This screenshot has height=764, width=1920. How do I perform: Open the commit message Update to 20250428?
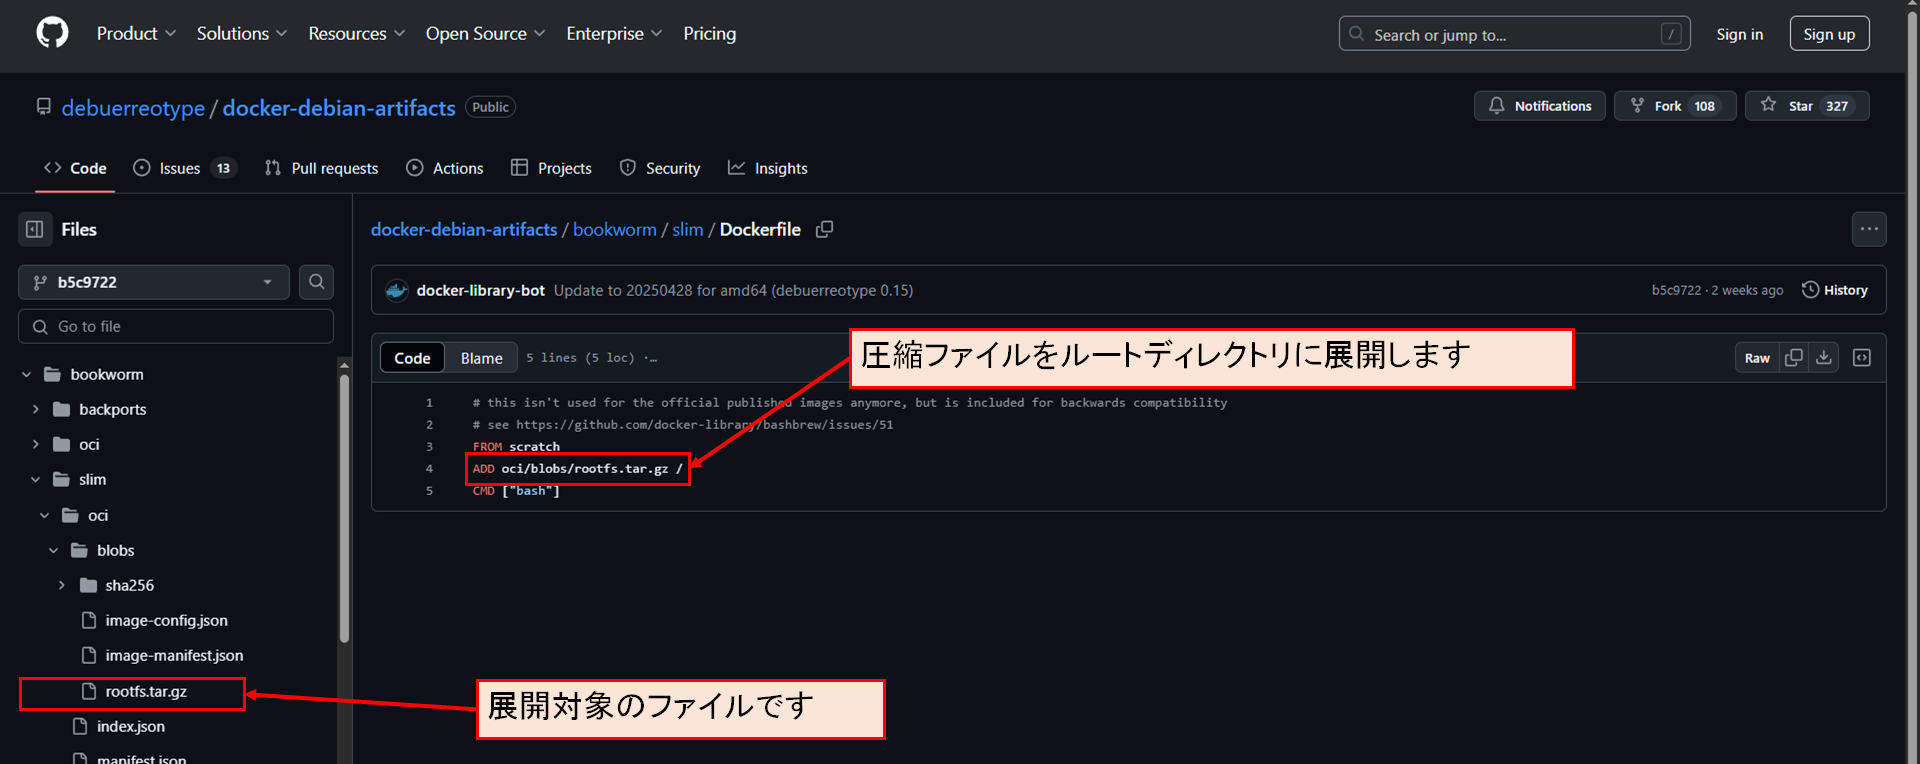[x=733, y=290]
